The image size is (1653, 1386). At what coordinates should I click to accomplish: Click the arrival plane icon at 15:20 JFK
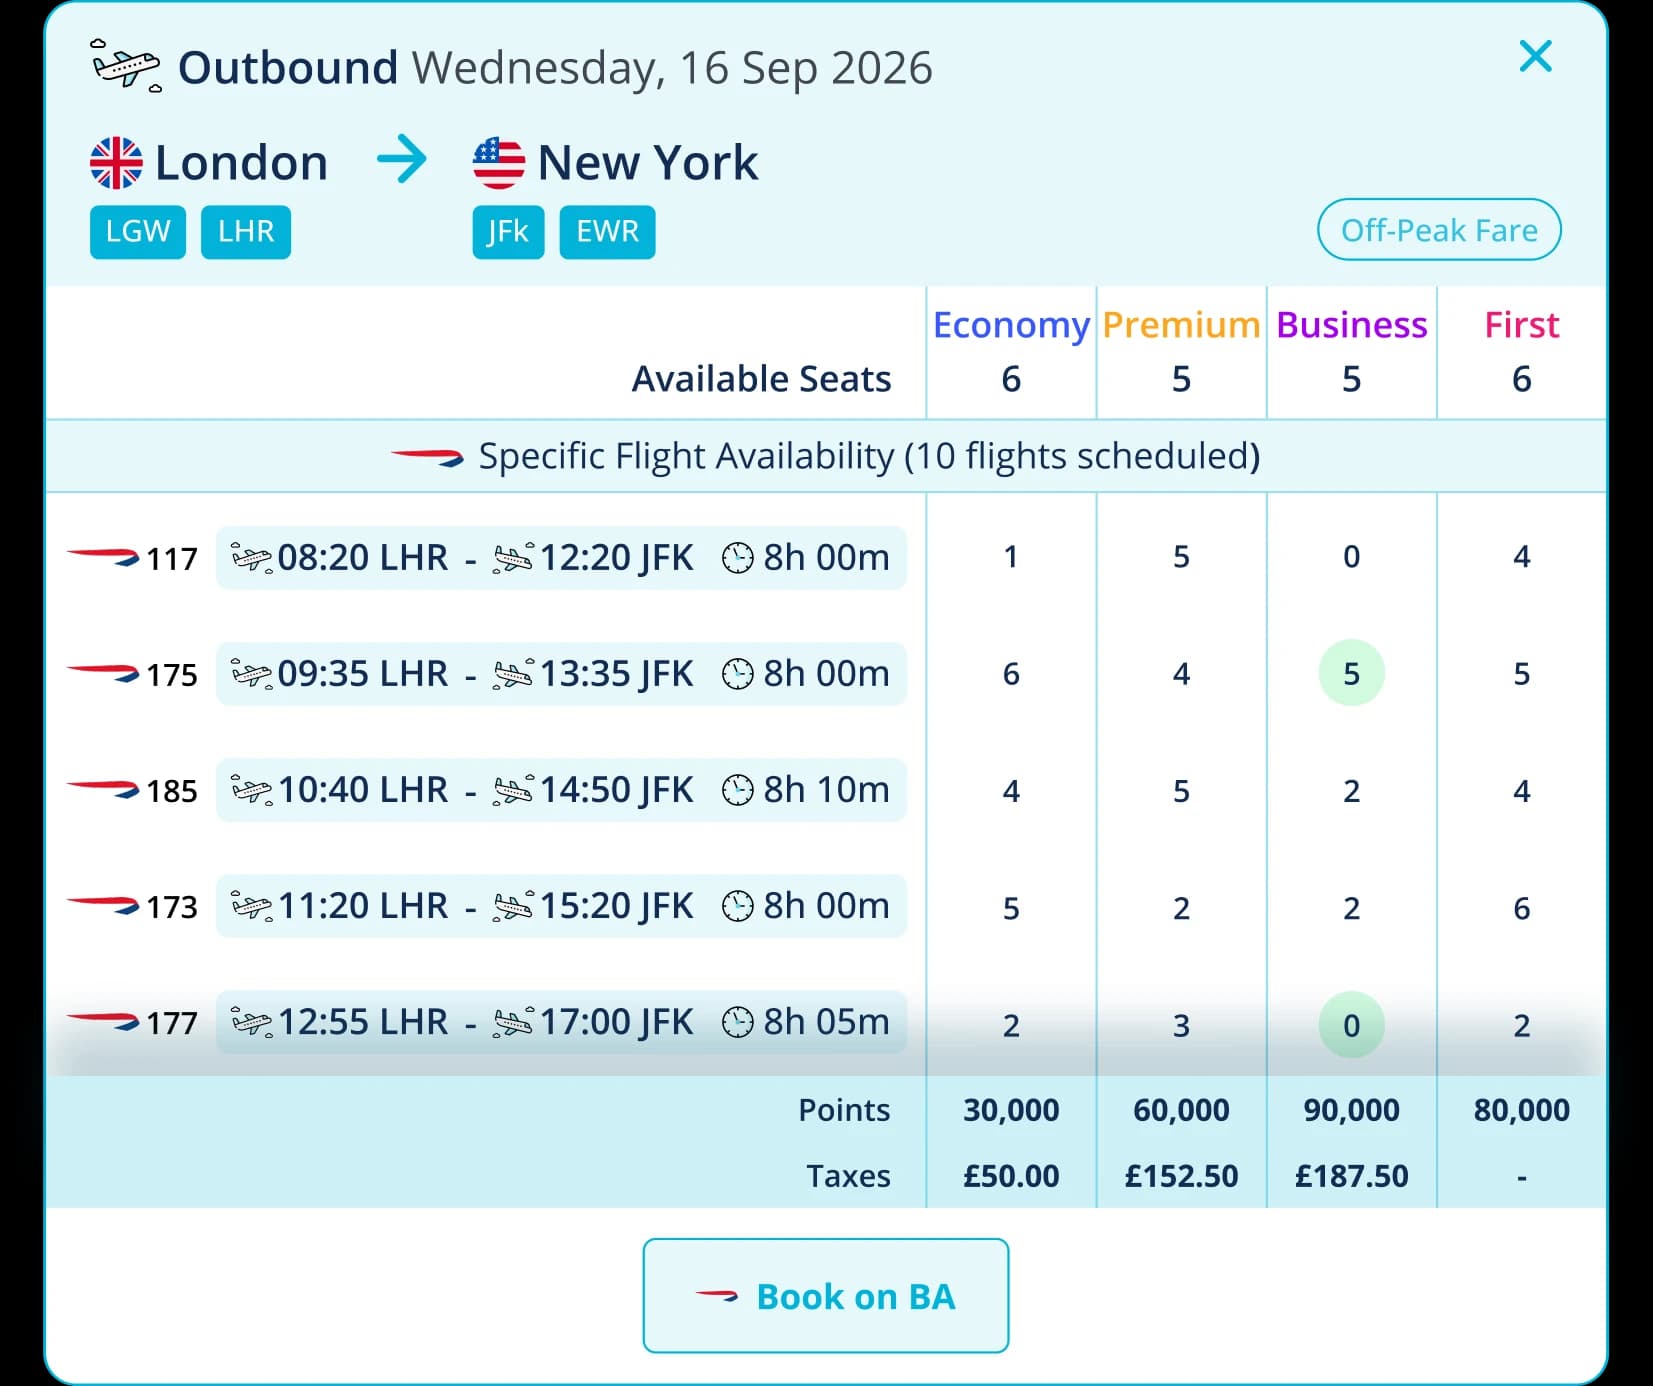[x=514, y=906]
